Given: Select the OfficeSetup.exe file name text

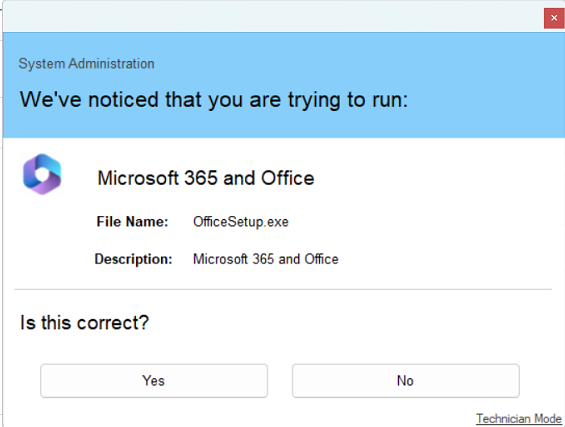Looking at the screenshot, I should (x=241, y=222).
